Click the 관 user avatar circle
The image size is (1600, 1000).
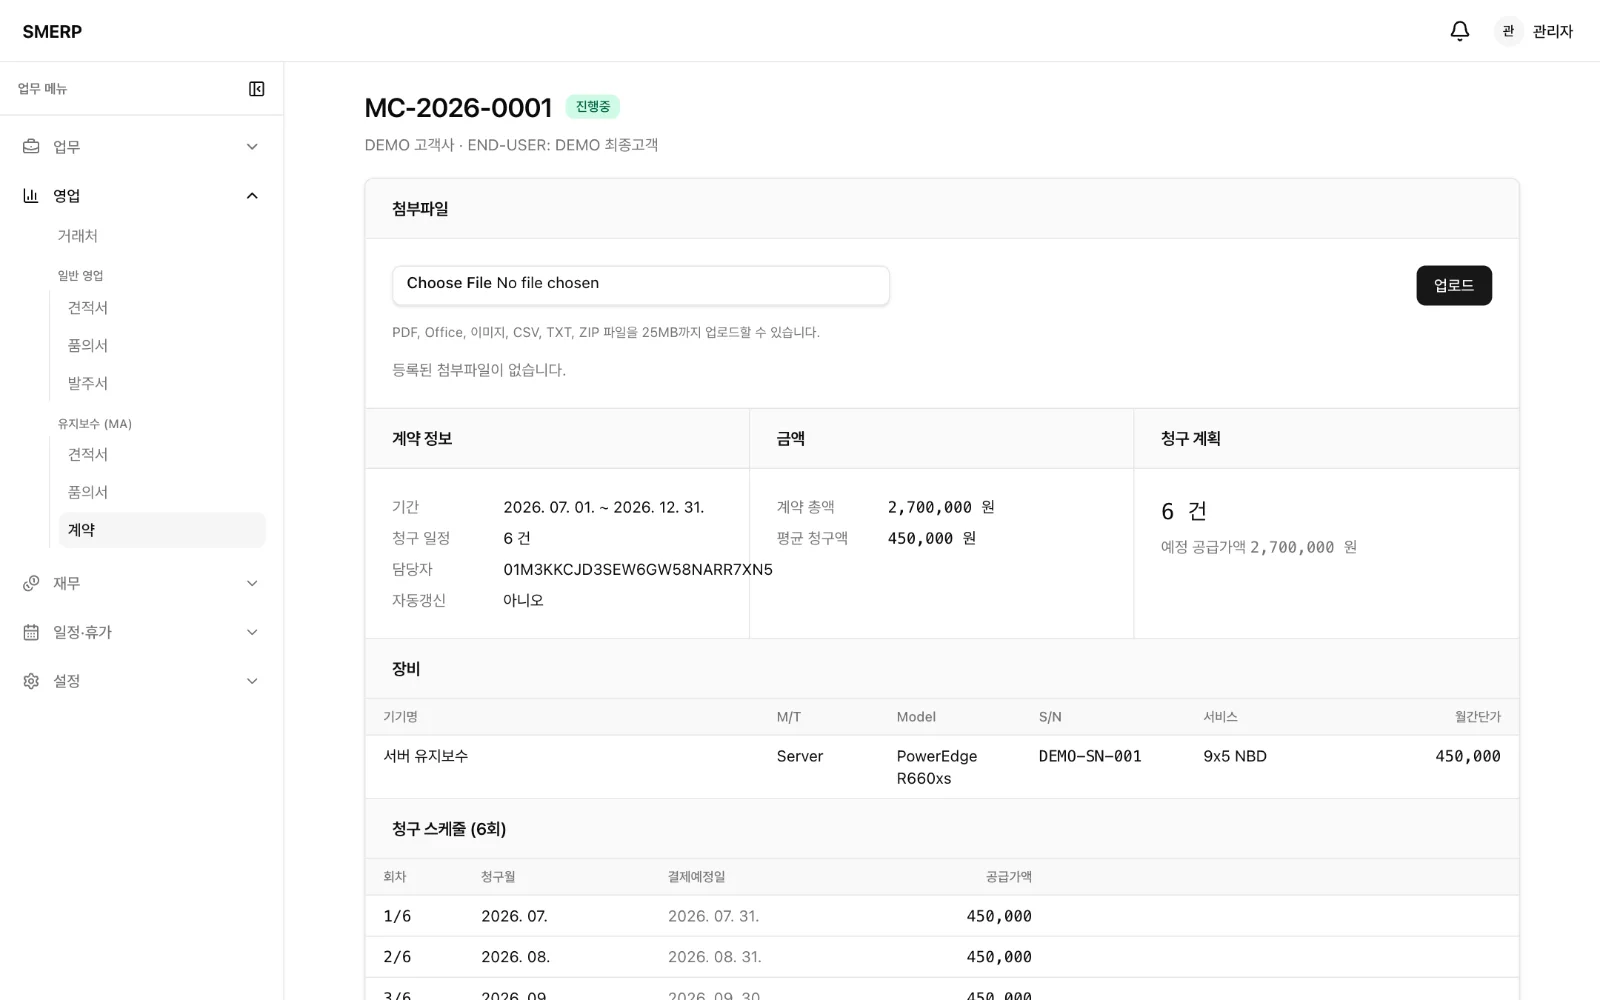tap(1508, 31)
